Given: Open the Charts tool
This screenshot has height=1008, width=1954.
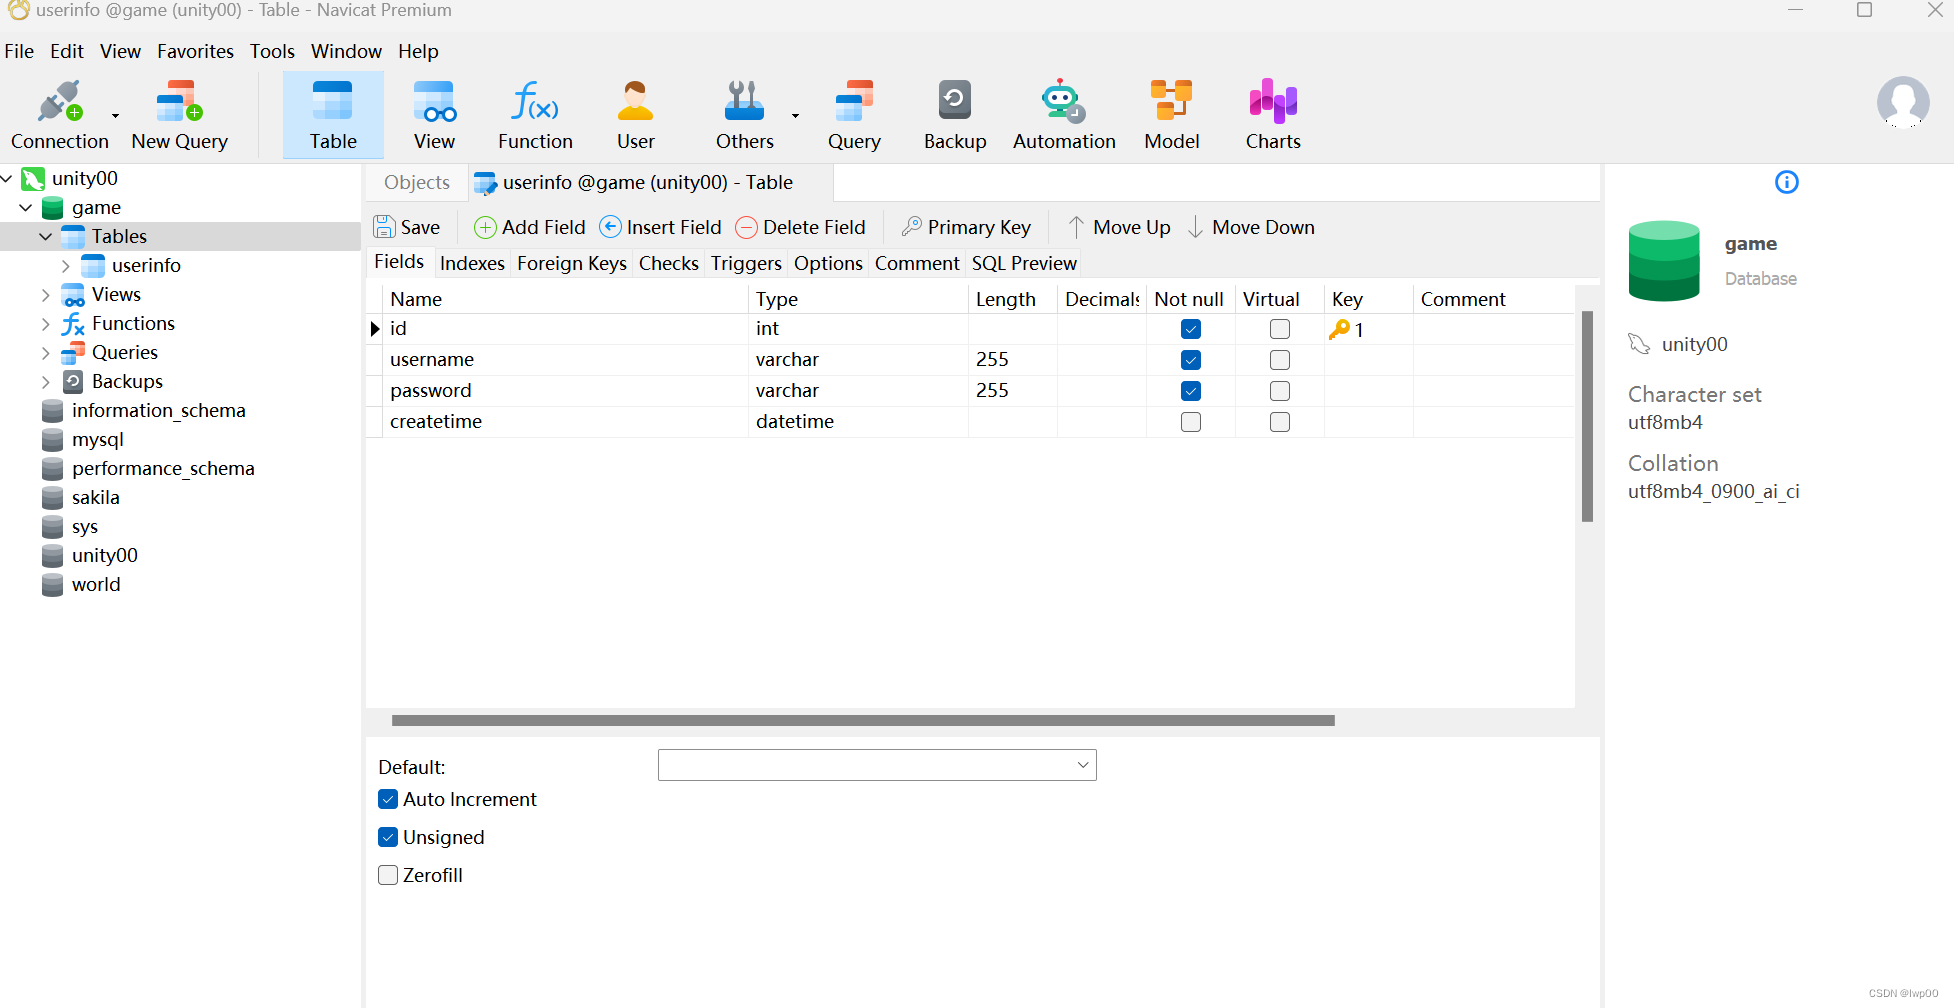Looking at the screenshot, I should (1271, 113).
